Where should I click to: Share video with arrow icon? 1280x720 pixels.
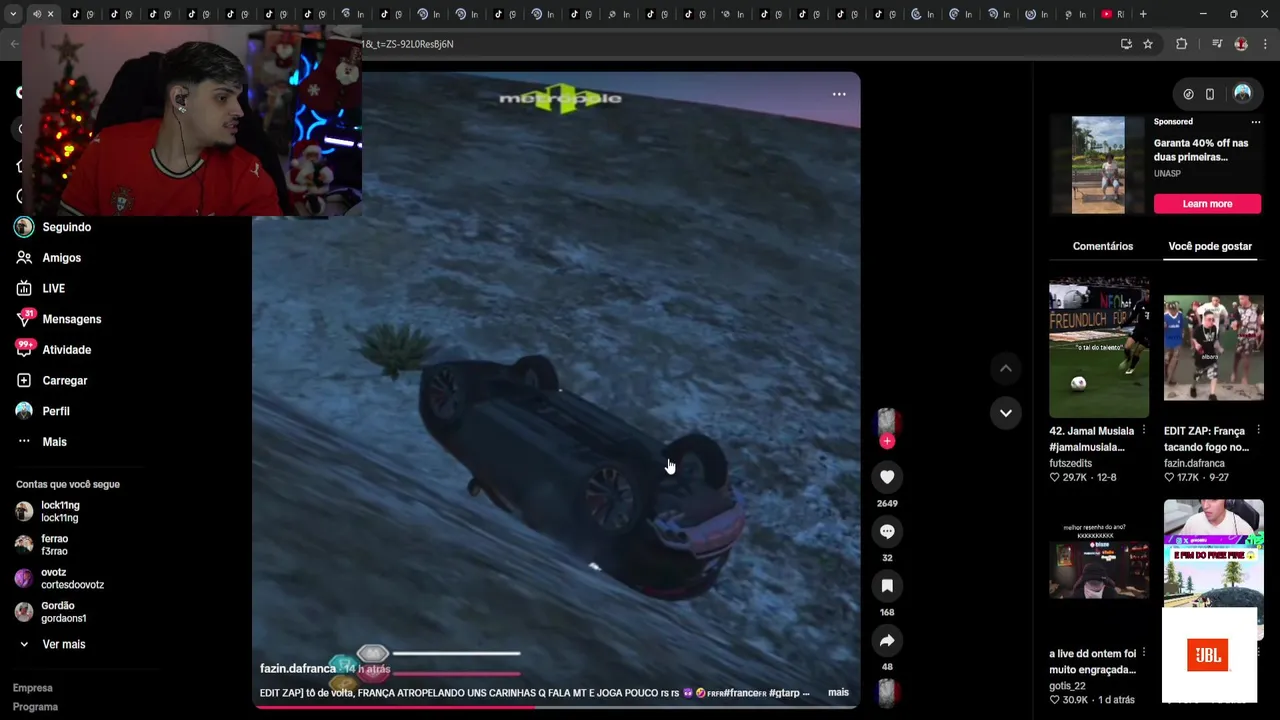[887, 640]
